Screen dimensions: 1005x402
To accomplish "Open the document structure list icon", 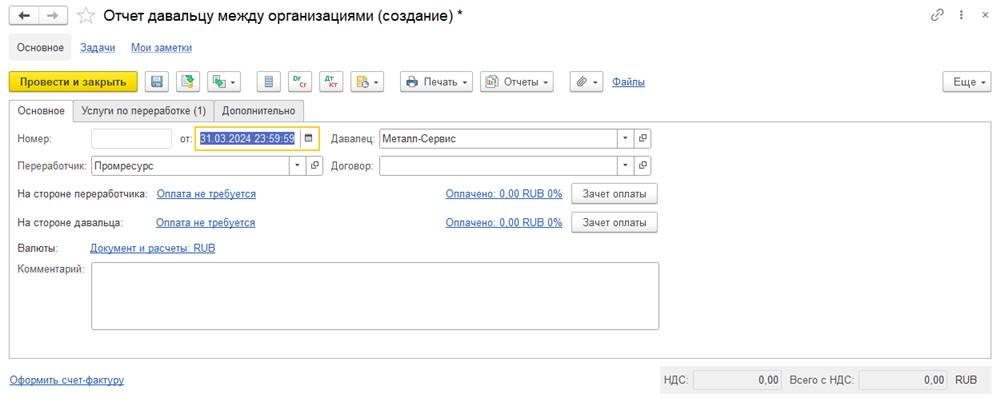I will pyautogui.click(x=267, y=82).
